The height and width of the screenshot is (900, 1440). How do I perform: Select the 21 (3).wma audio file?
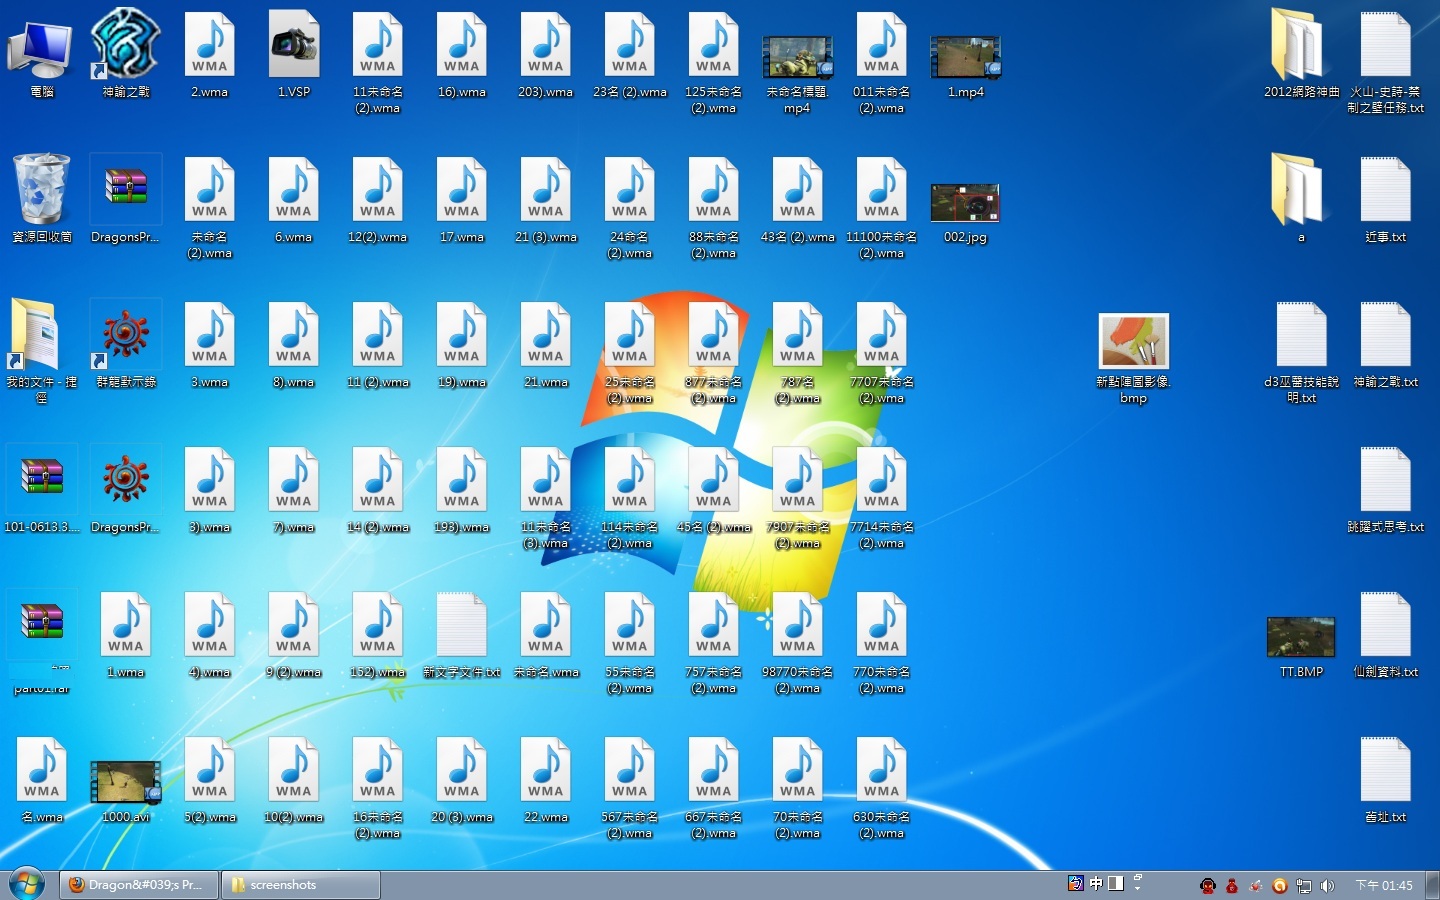point(546,200)
